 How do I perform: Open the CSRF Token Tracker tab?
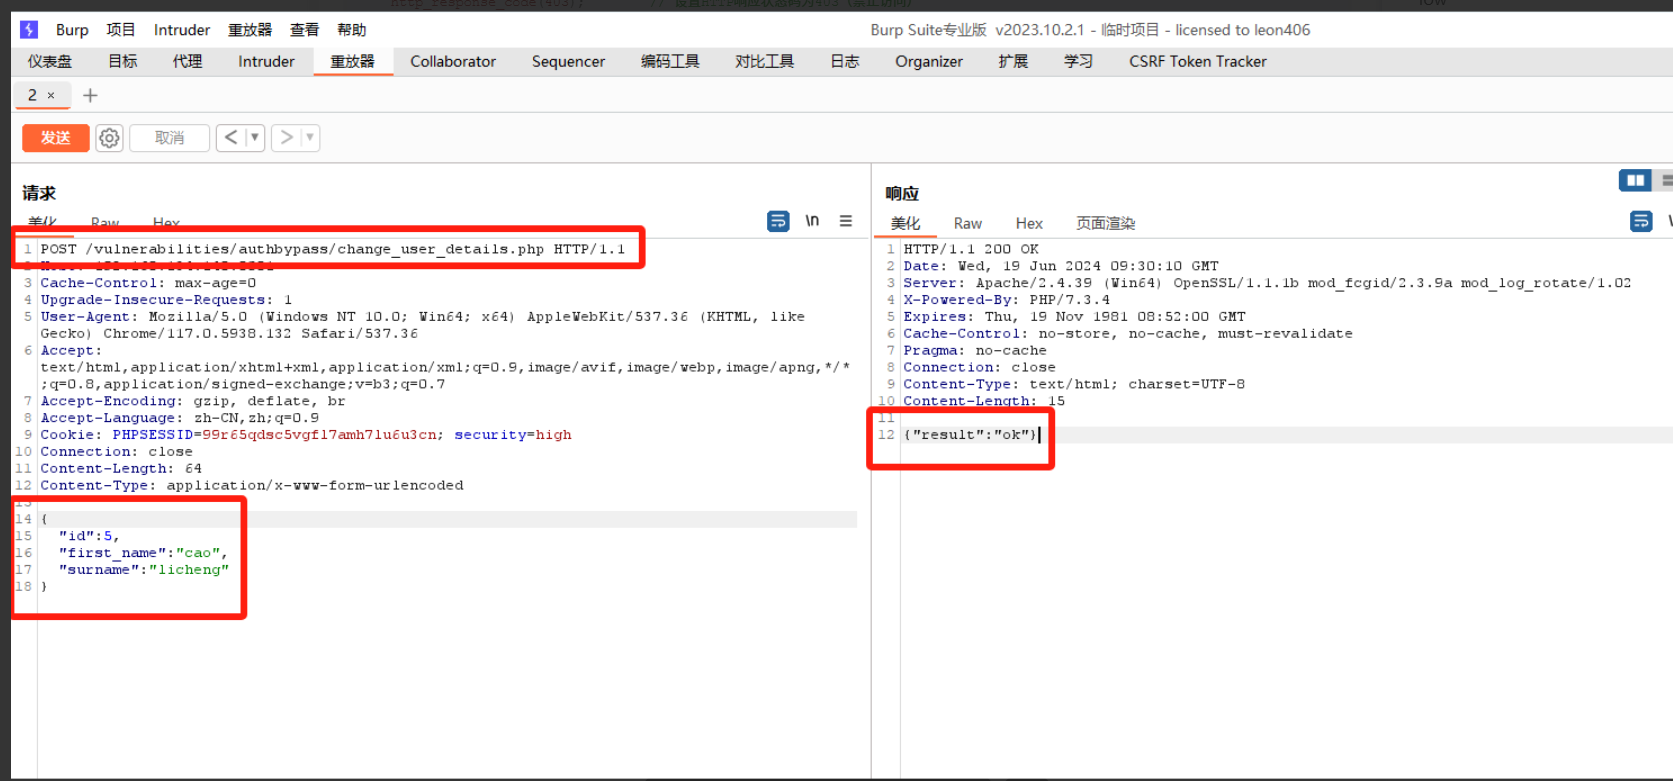tap(1198, 61)
